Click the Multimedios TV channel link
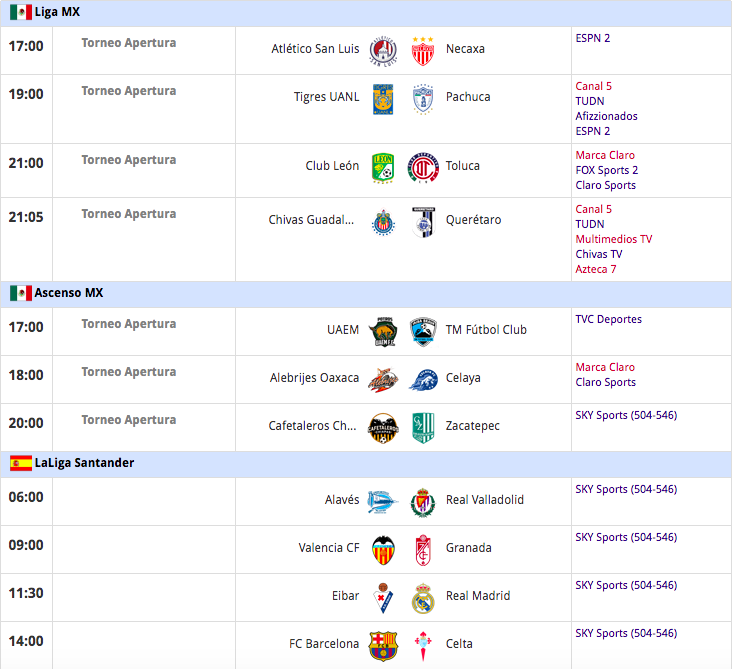Viewport: 732px width, 669px height. coord(613,239)
